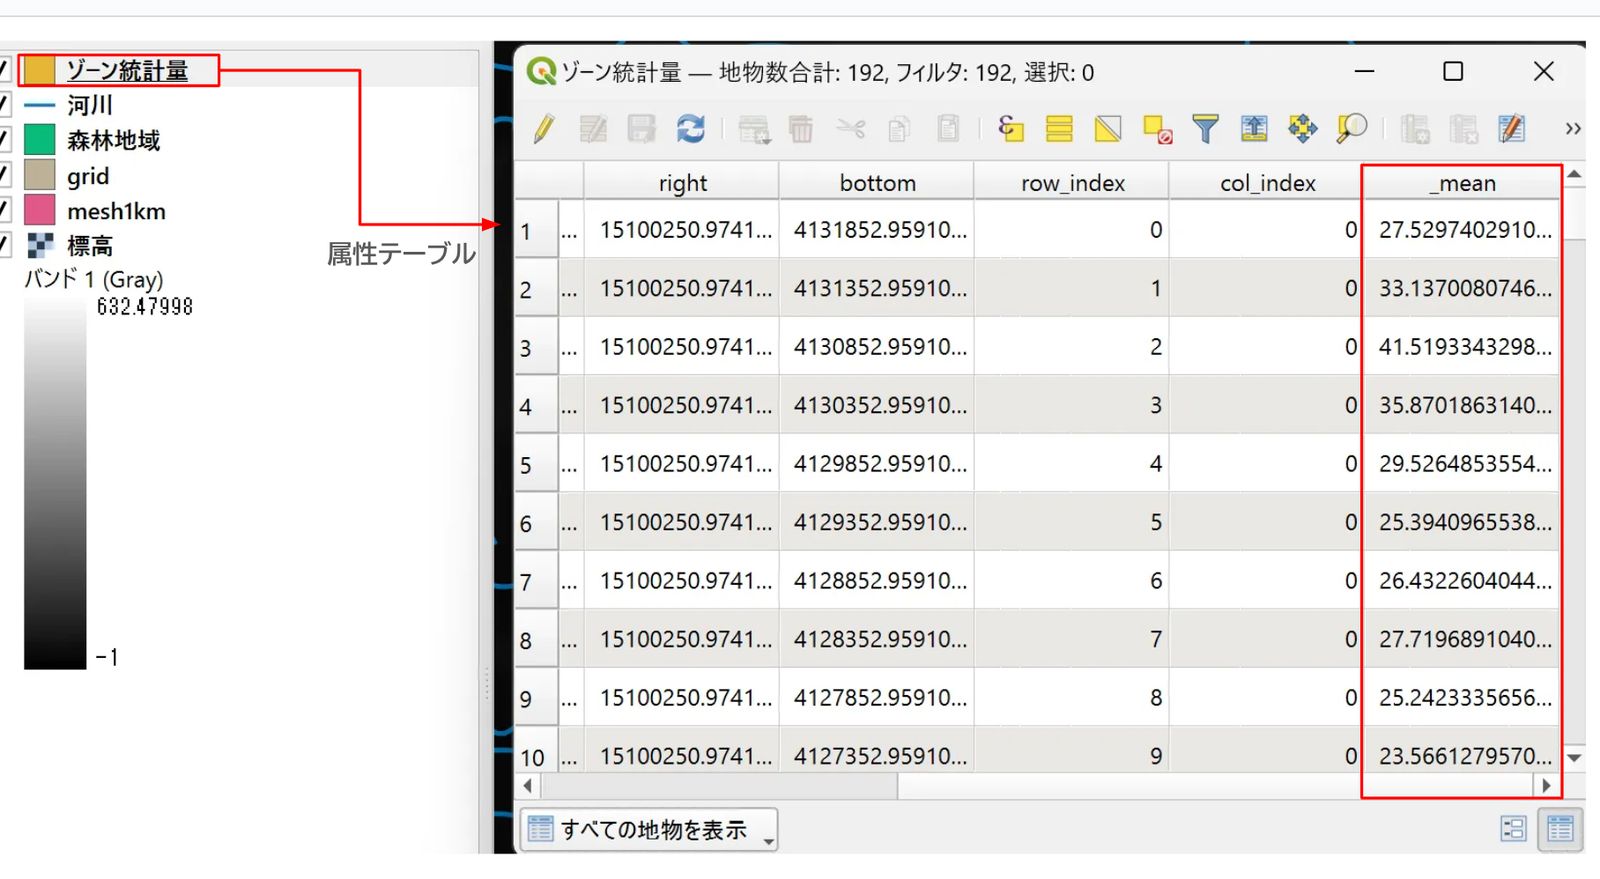Select all features in the table

point(1059,129)
